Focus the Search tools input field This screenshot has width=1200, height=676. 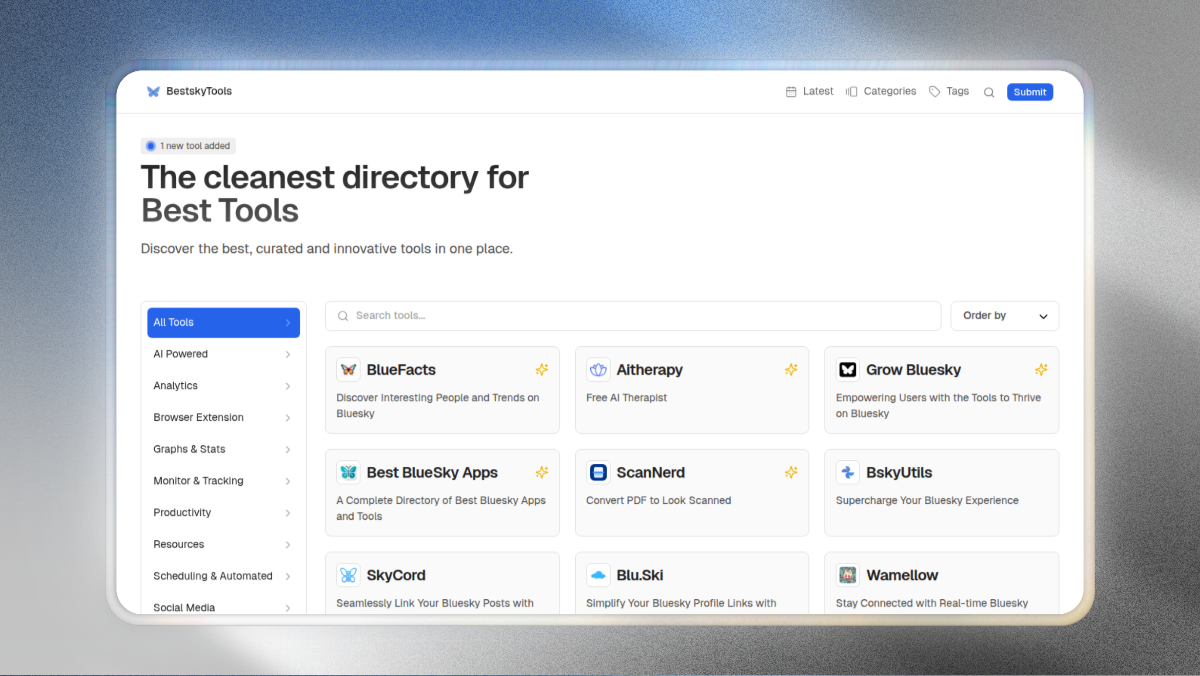640,316
